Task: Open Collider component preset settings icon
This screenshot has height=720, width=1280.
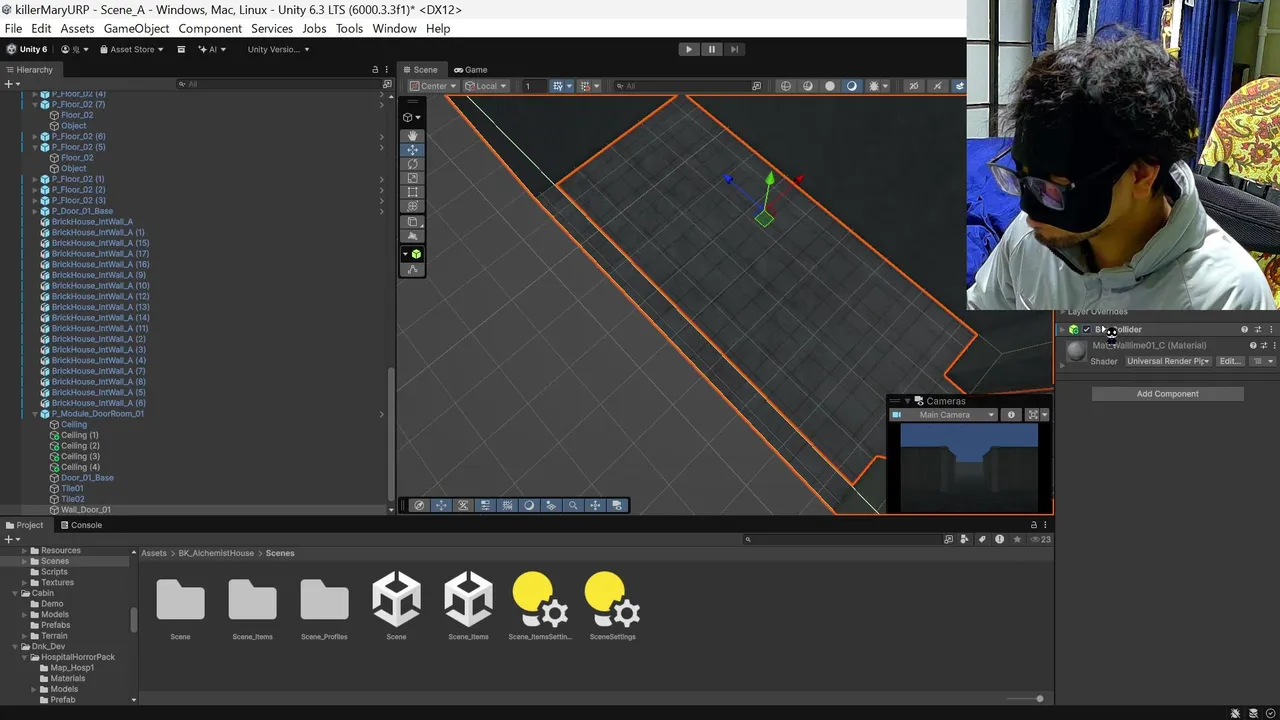Action: (1258, 329)
